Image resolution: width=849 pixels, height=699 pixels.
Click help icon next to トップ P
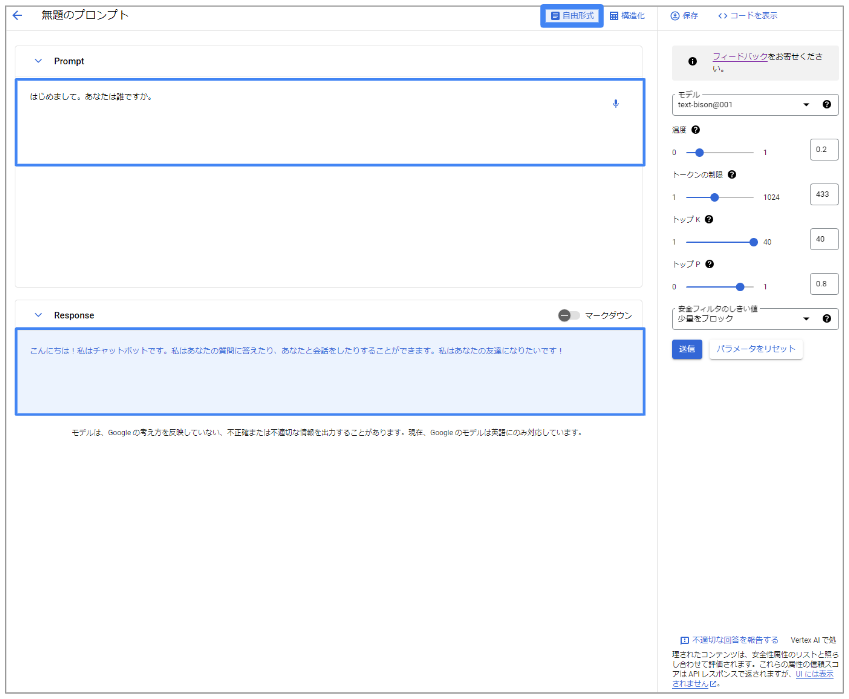(x=710, y=264)
